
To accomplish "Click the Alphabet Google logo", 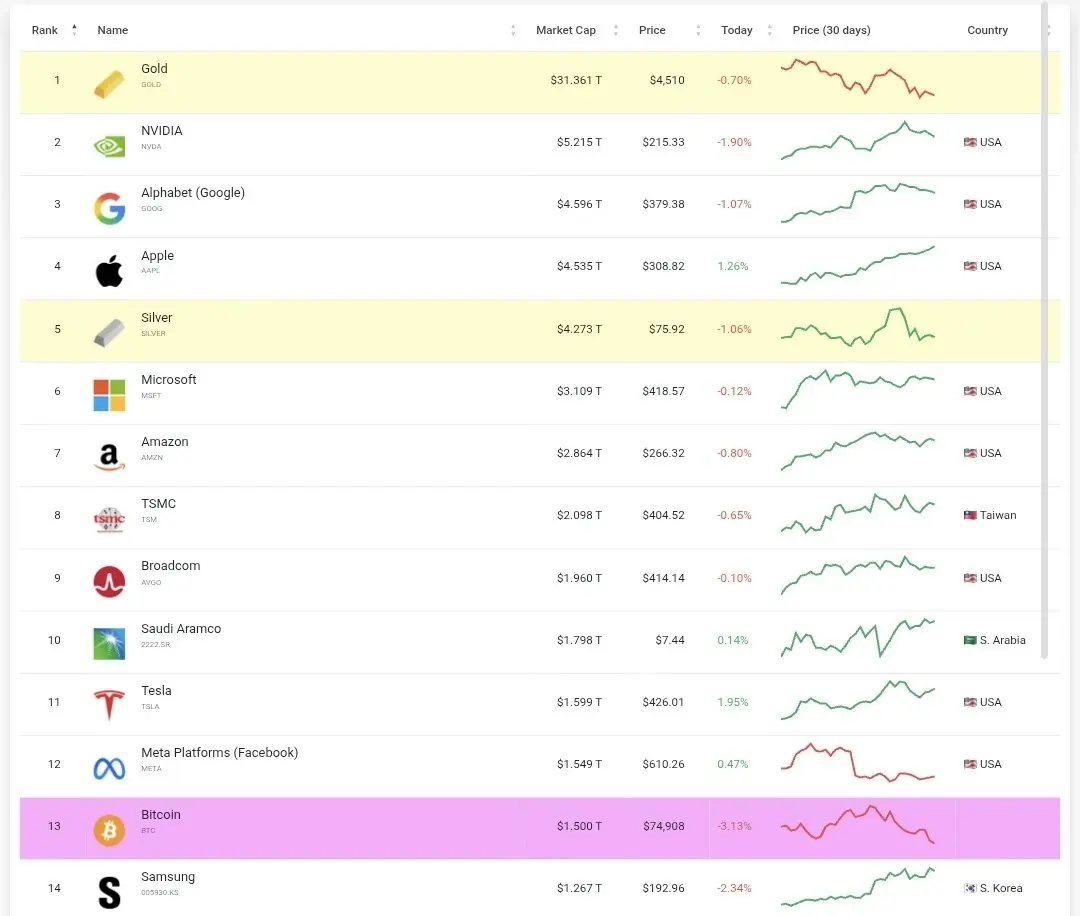I will pos(110,209).
